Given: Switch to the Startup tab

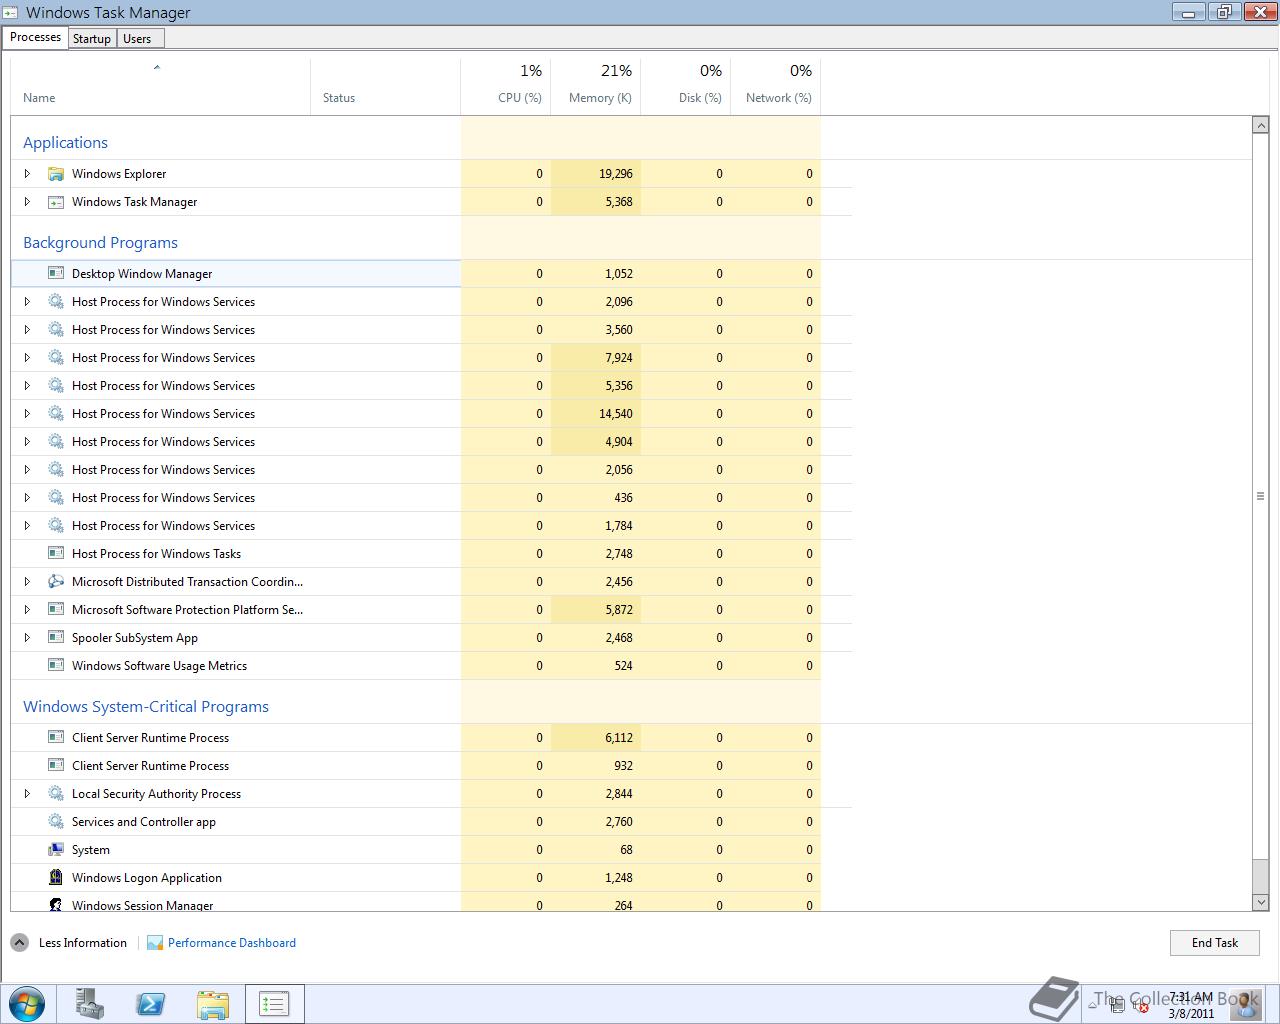Looking at the screenshot, I should pyautogui.click(x=92, y=39).
